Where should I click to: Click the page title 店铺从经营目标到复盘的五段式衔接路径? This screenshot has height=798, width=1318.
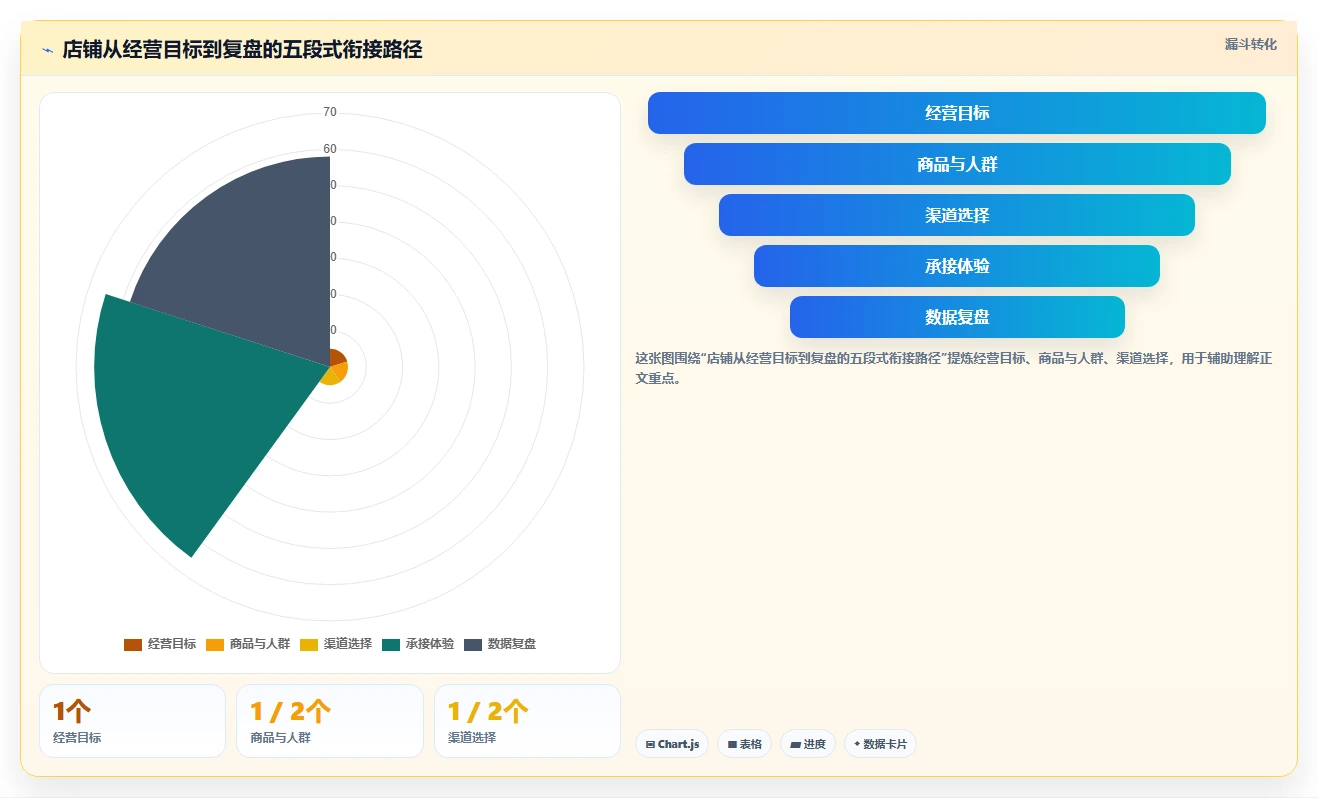[242, 50]
